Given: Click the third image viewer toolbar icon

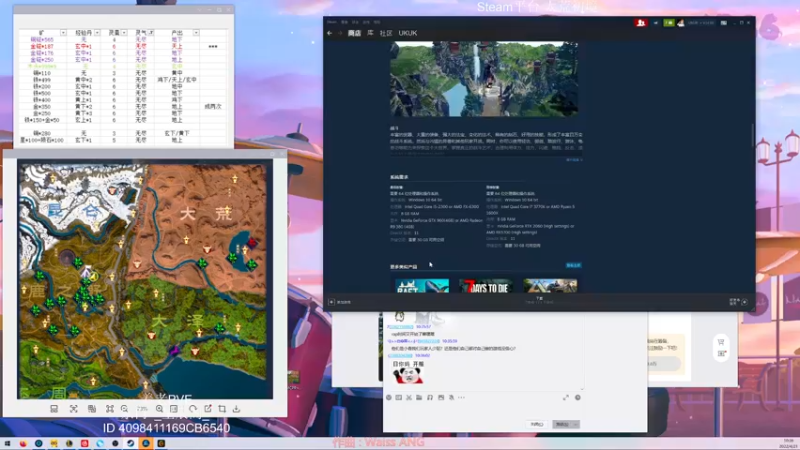Looking at the screenshot, I should click(x=92, y=409).
